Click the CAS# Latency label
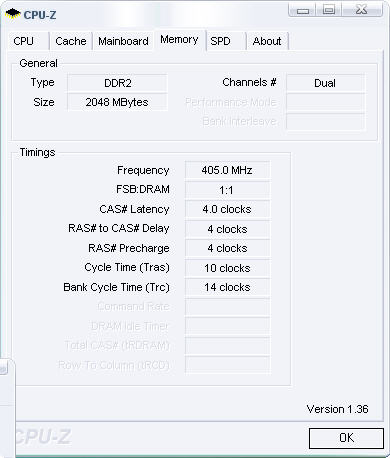 click(134, 209)
